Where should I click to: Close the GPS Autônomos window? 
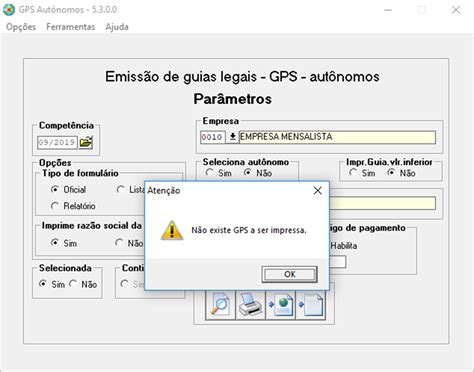click(456, 10)
